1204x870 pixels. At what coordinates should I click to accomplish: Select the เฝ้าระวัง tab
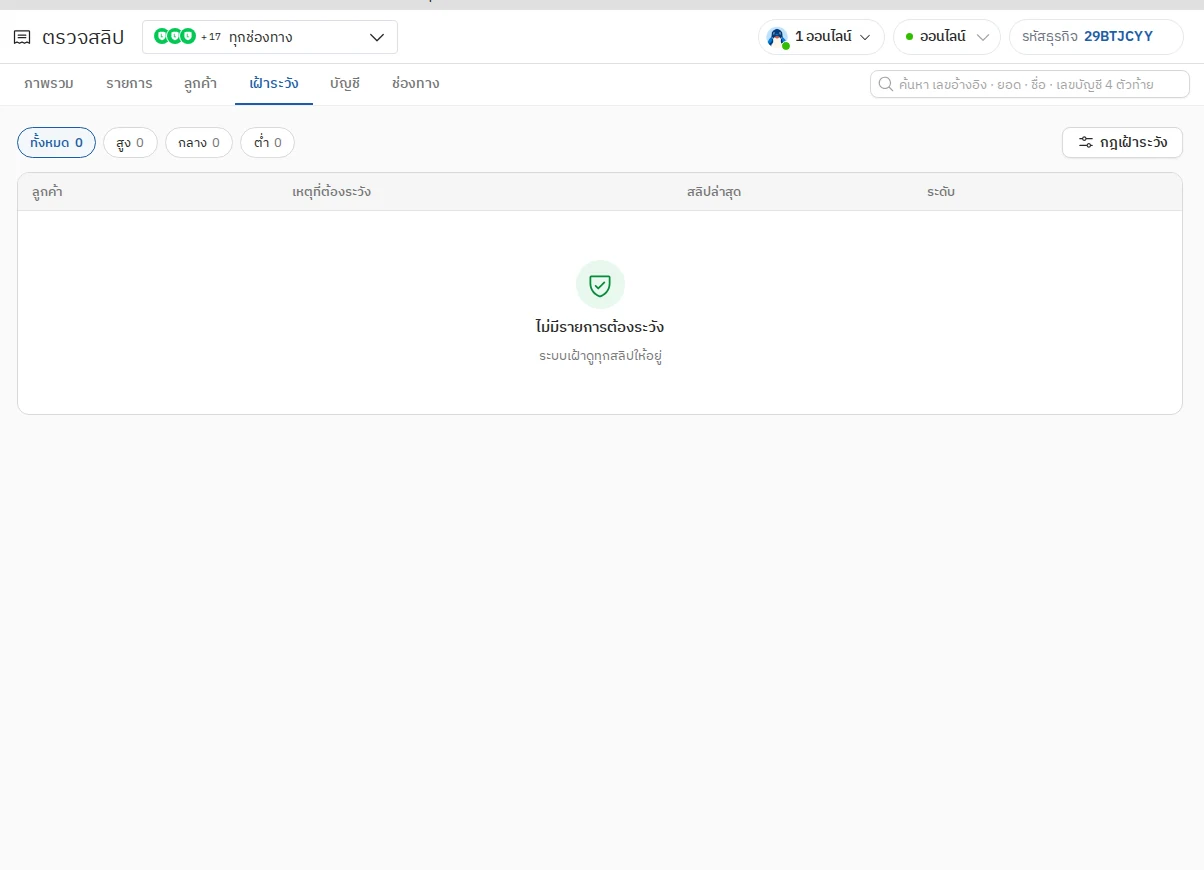coord(274,84)
